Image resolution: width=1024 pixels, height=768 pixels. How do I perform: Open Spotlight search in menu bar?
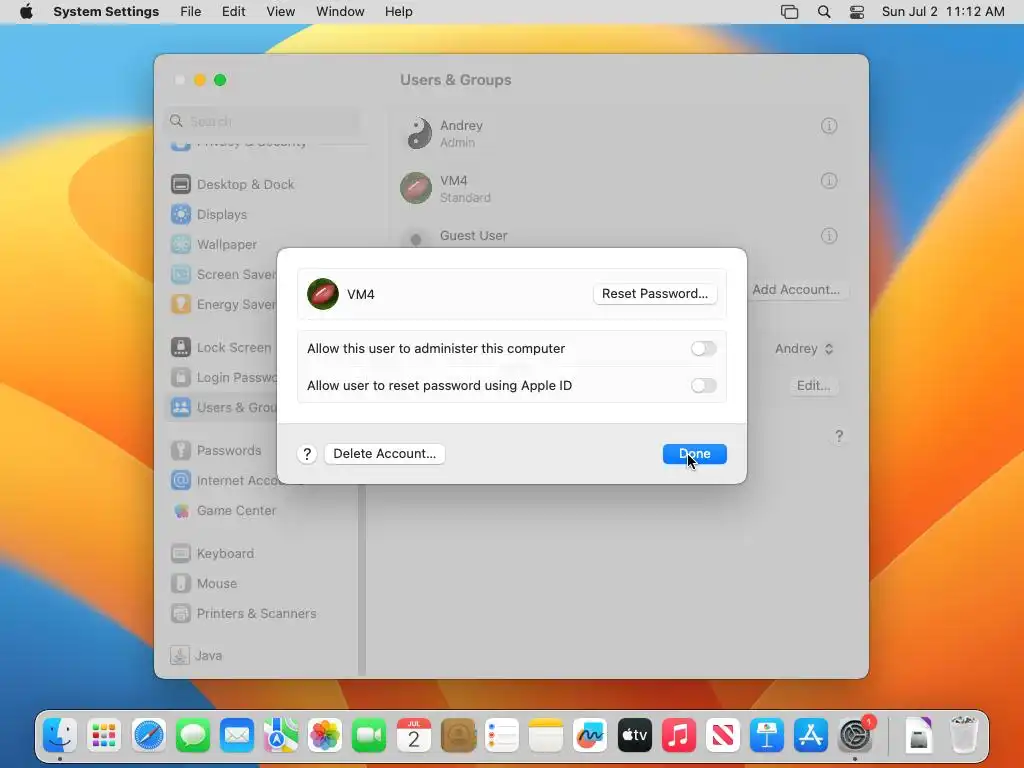pyautogui.click(x=824, y=12)
